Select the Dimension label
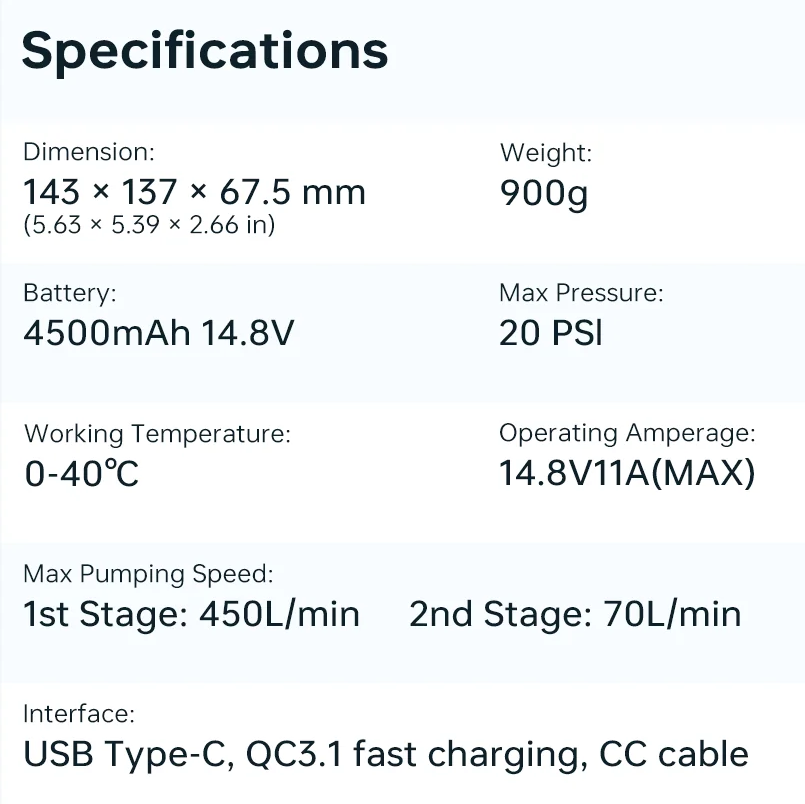This screenshot has height=804, width=805. pos(89,152)
